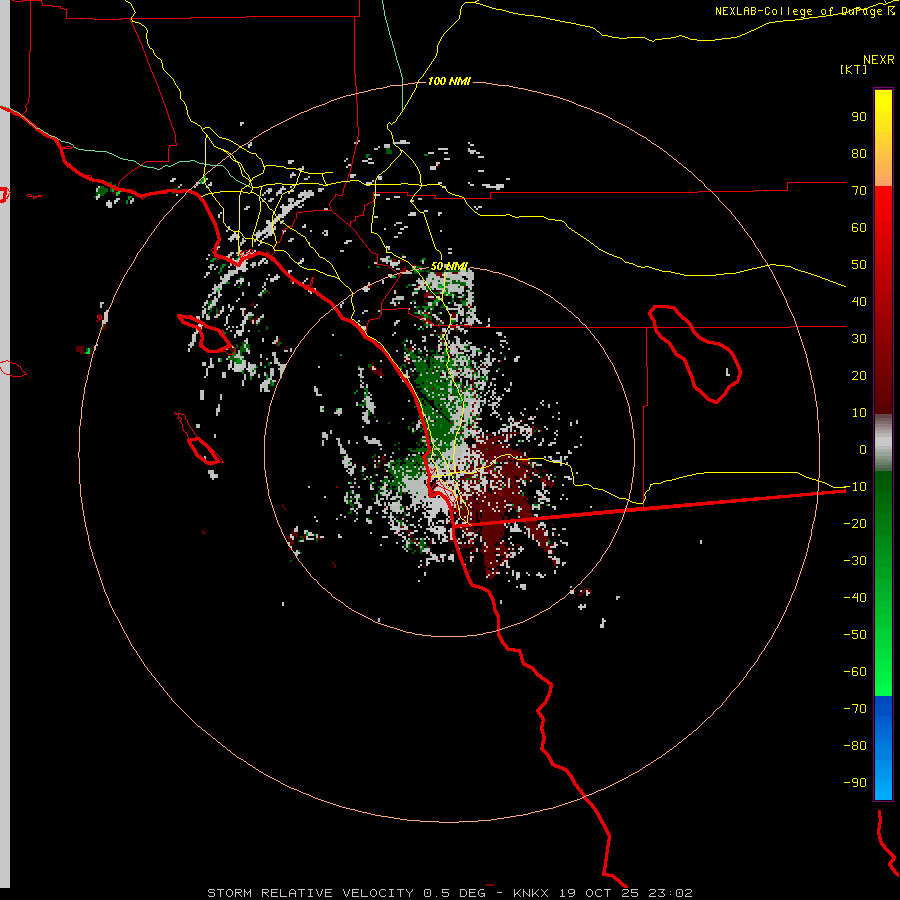Select the 40 value on velocity scale

coord(859,302)
